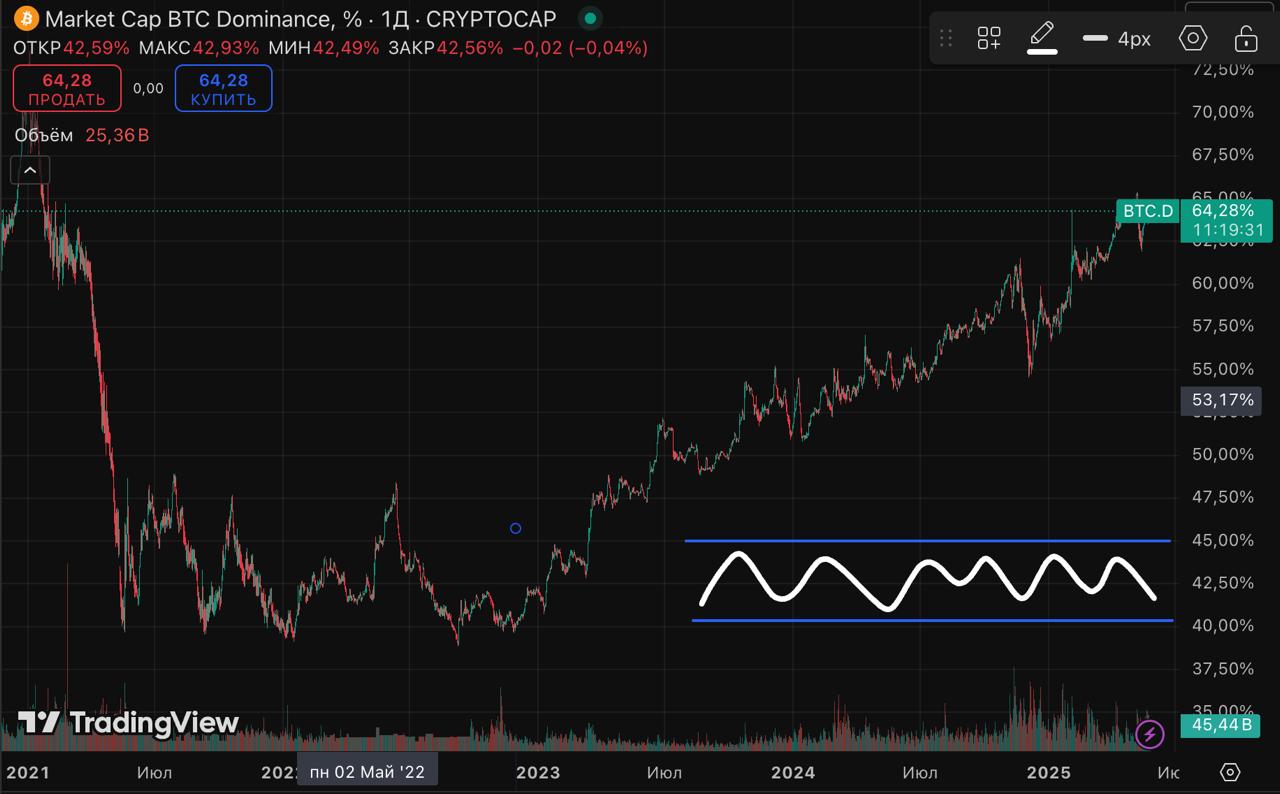Screen dimensions: 1280x794
Task: Click the МИН 42,49% low value
Action: tap(323, 48)
